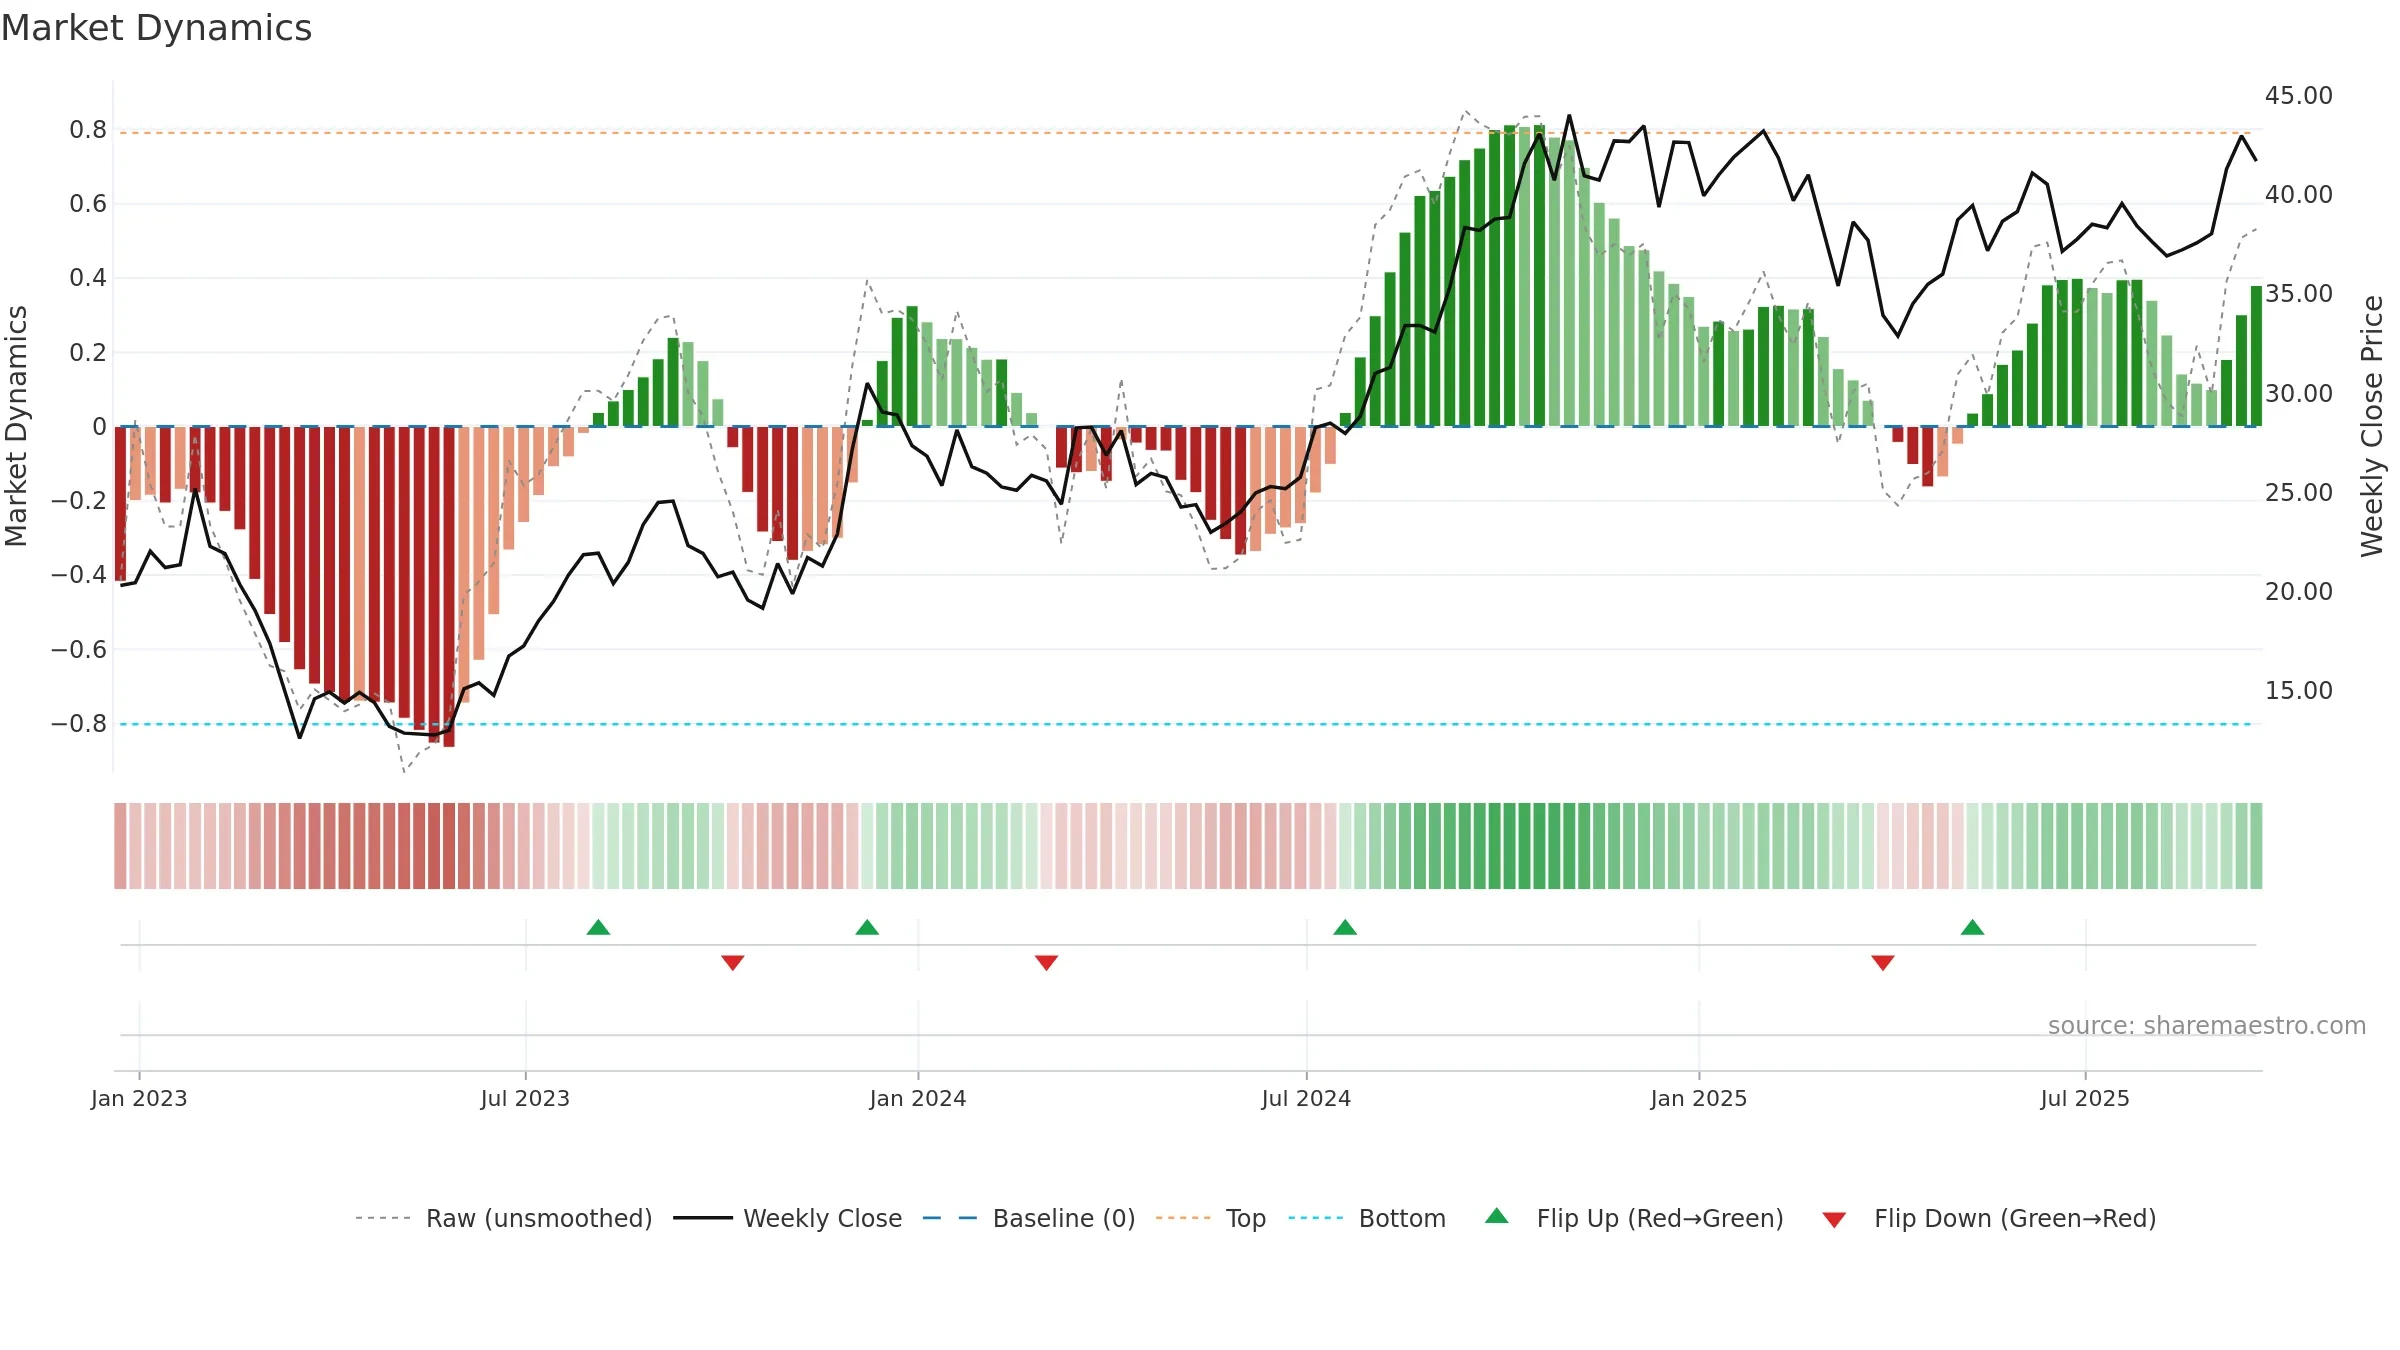Click the vertical Market Dynamics axis title
Image resolution: width=2400 pixels, height=1350 pixels.
tap(16, 426)
